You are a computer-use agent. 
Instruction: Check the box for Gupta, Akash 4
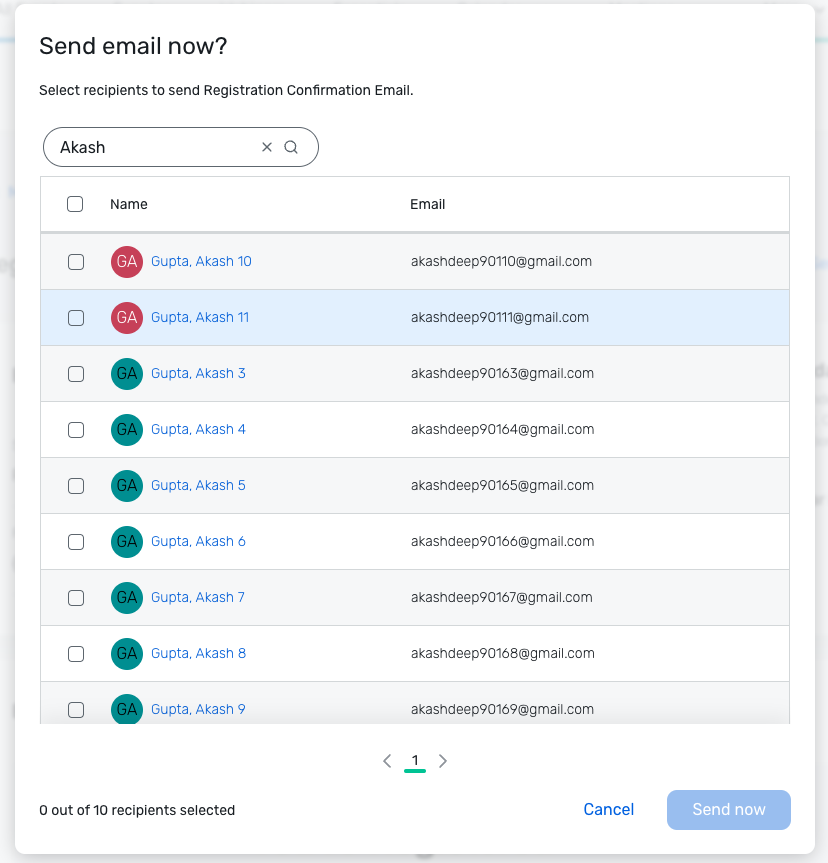[x=76, y=430]
